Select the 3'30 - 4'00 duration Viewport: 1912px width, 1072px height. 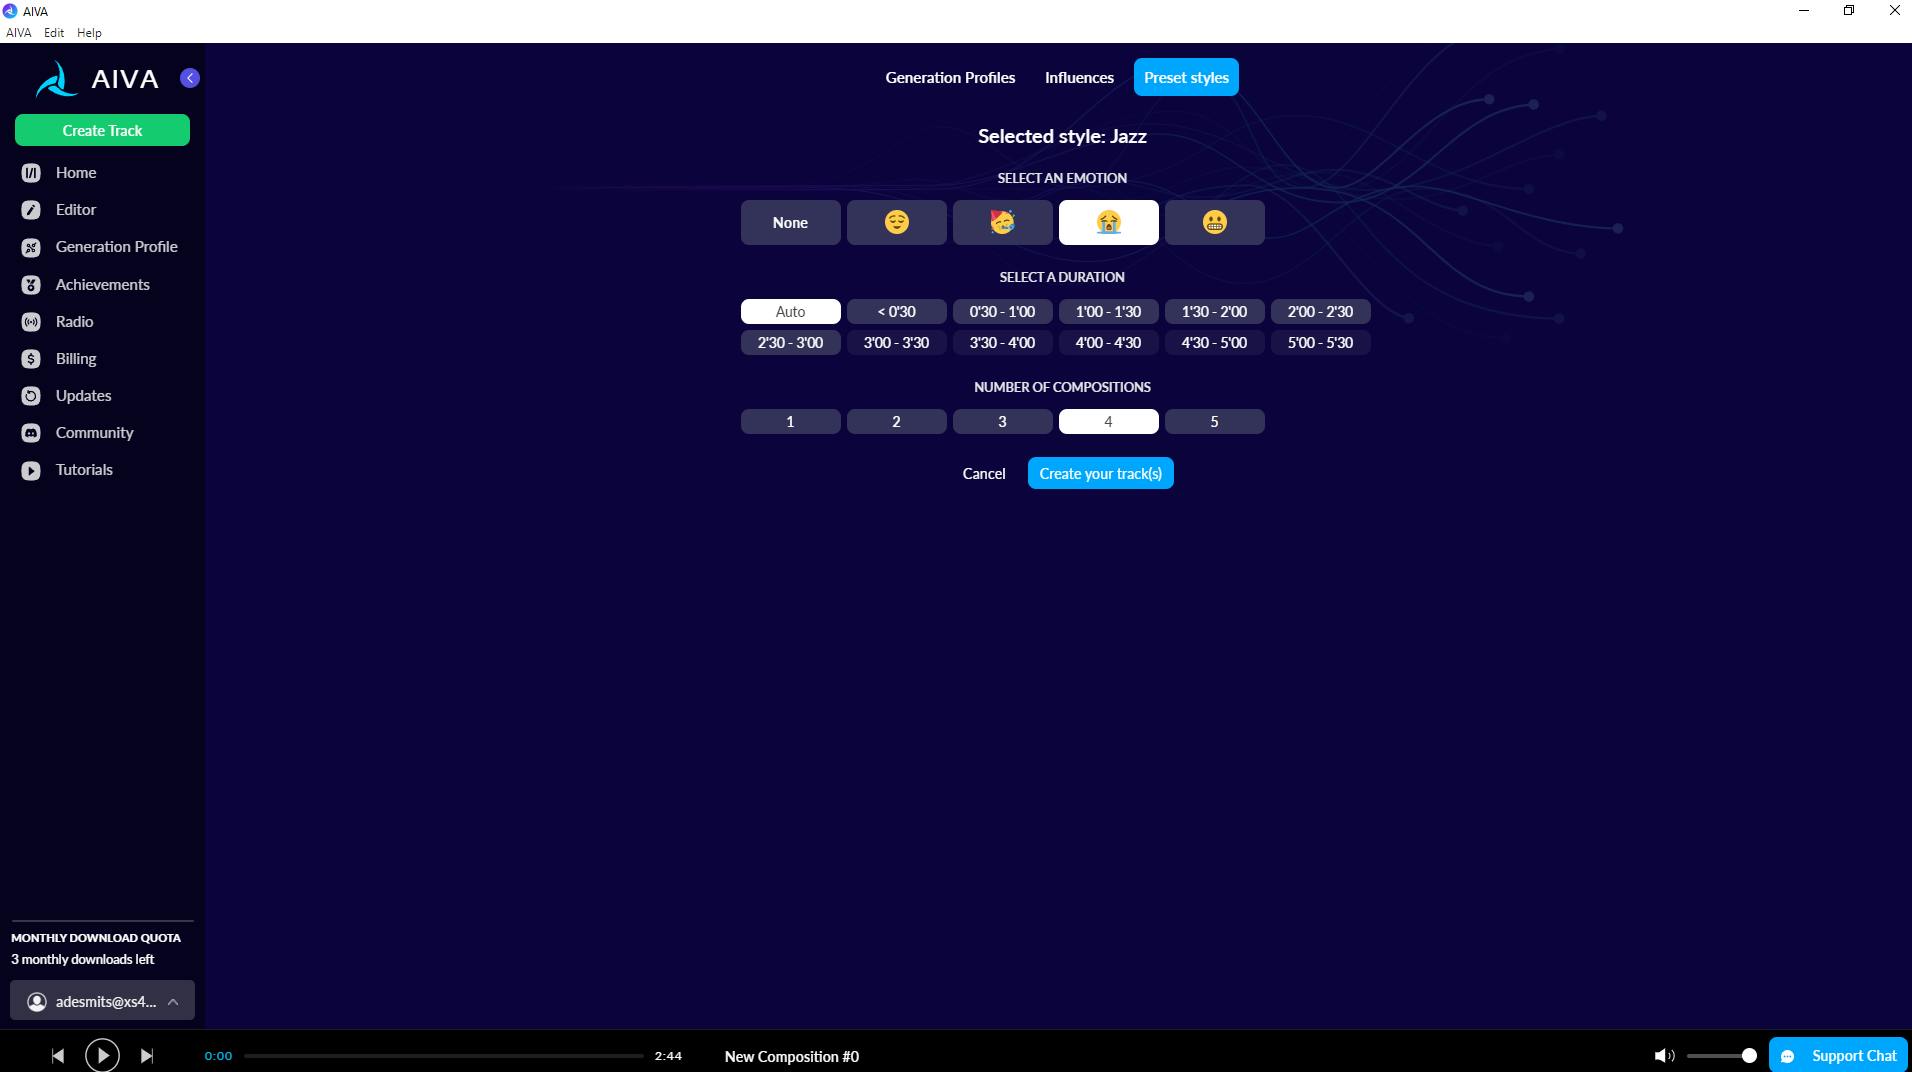tap(1002, 343)
